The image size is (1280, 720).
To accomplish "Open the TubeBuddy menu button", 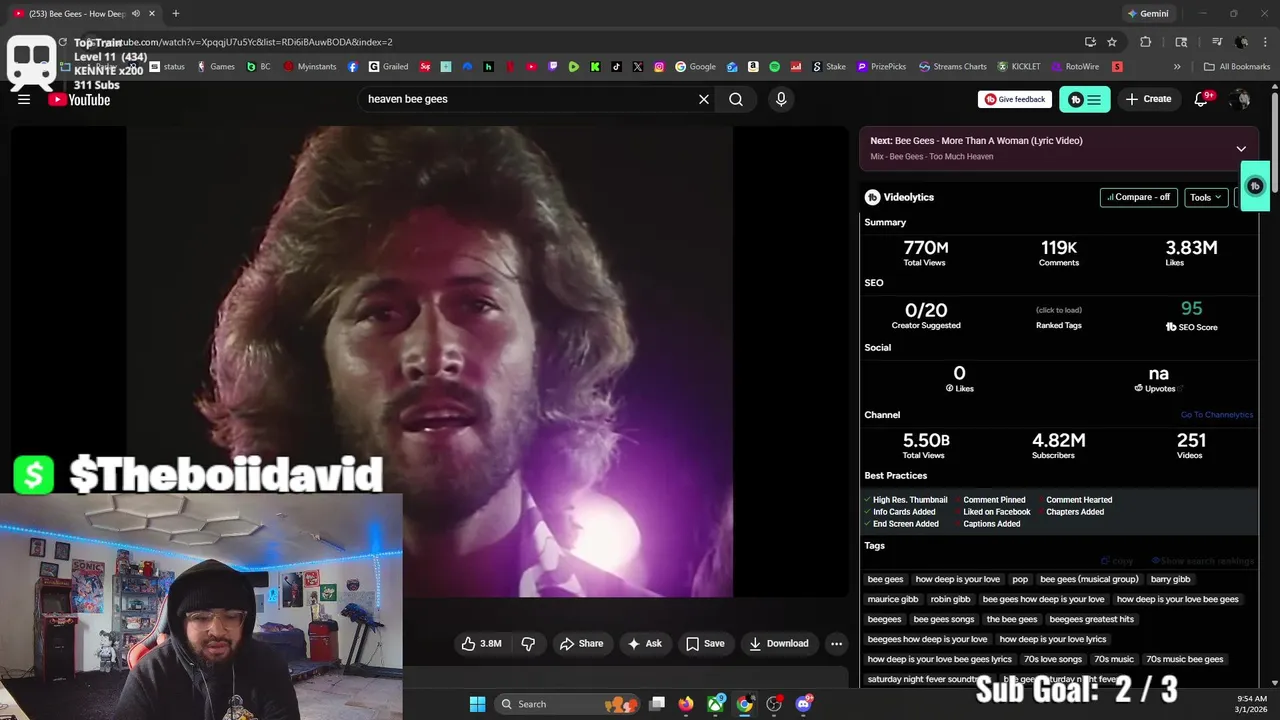I will pos(1085,99).
